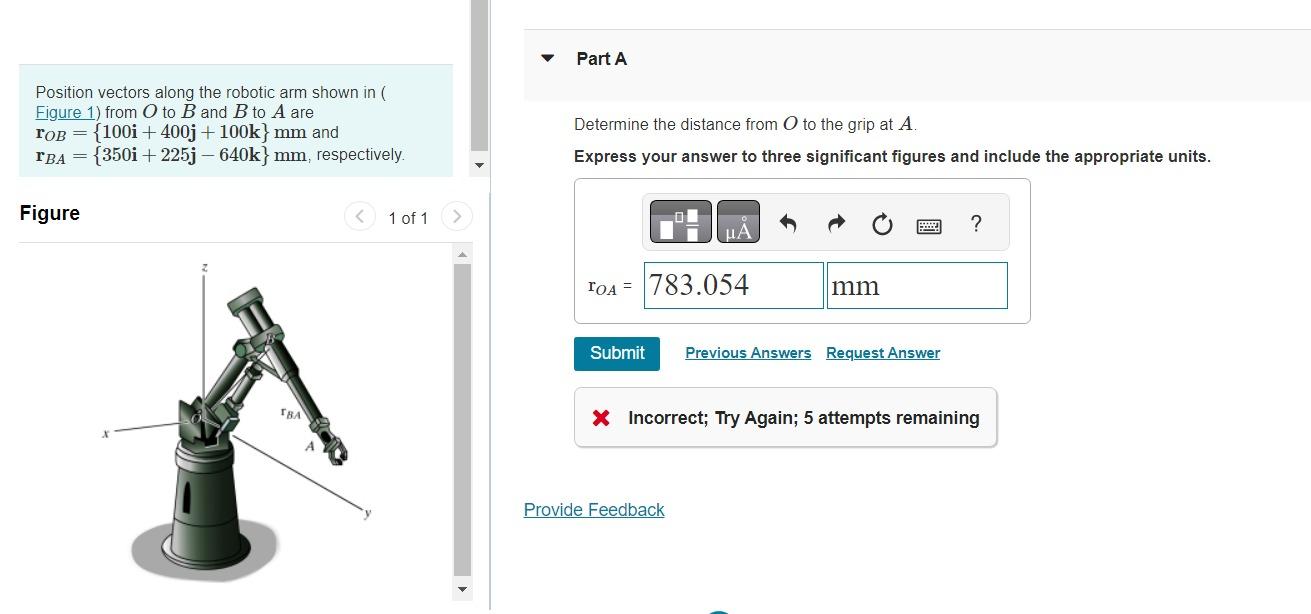The height and width of the screenshot is (614, 1311).
Task: Submit the answer
Action: pos(616,353)
